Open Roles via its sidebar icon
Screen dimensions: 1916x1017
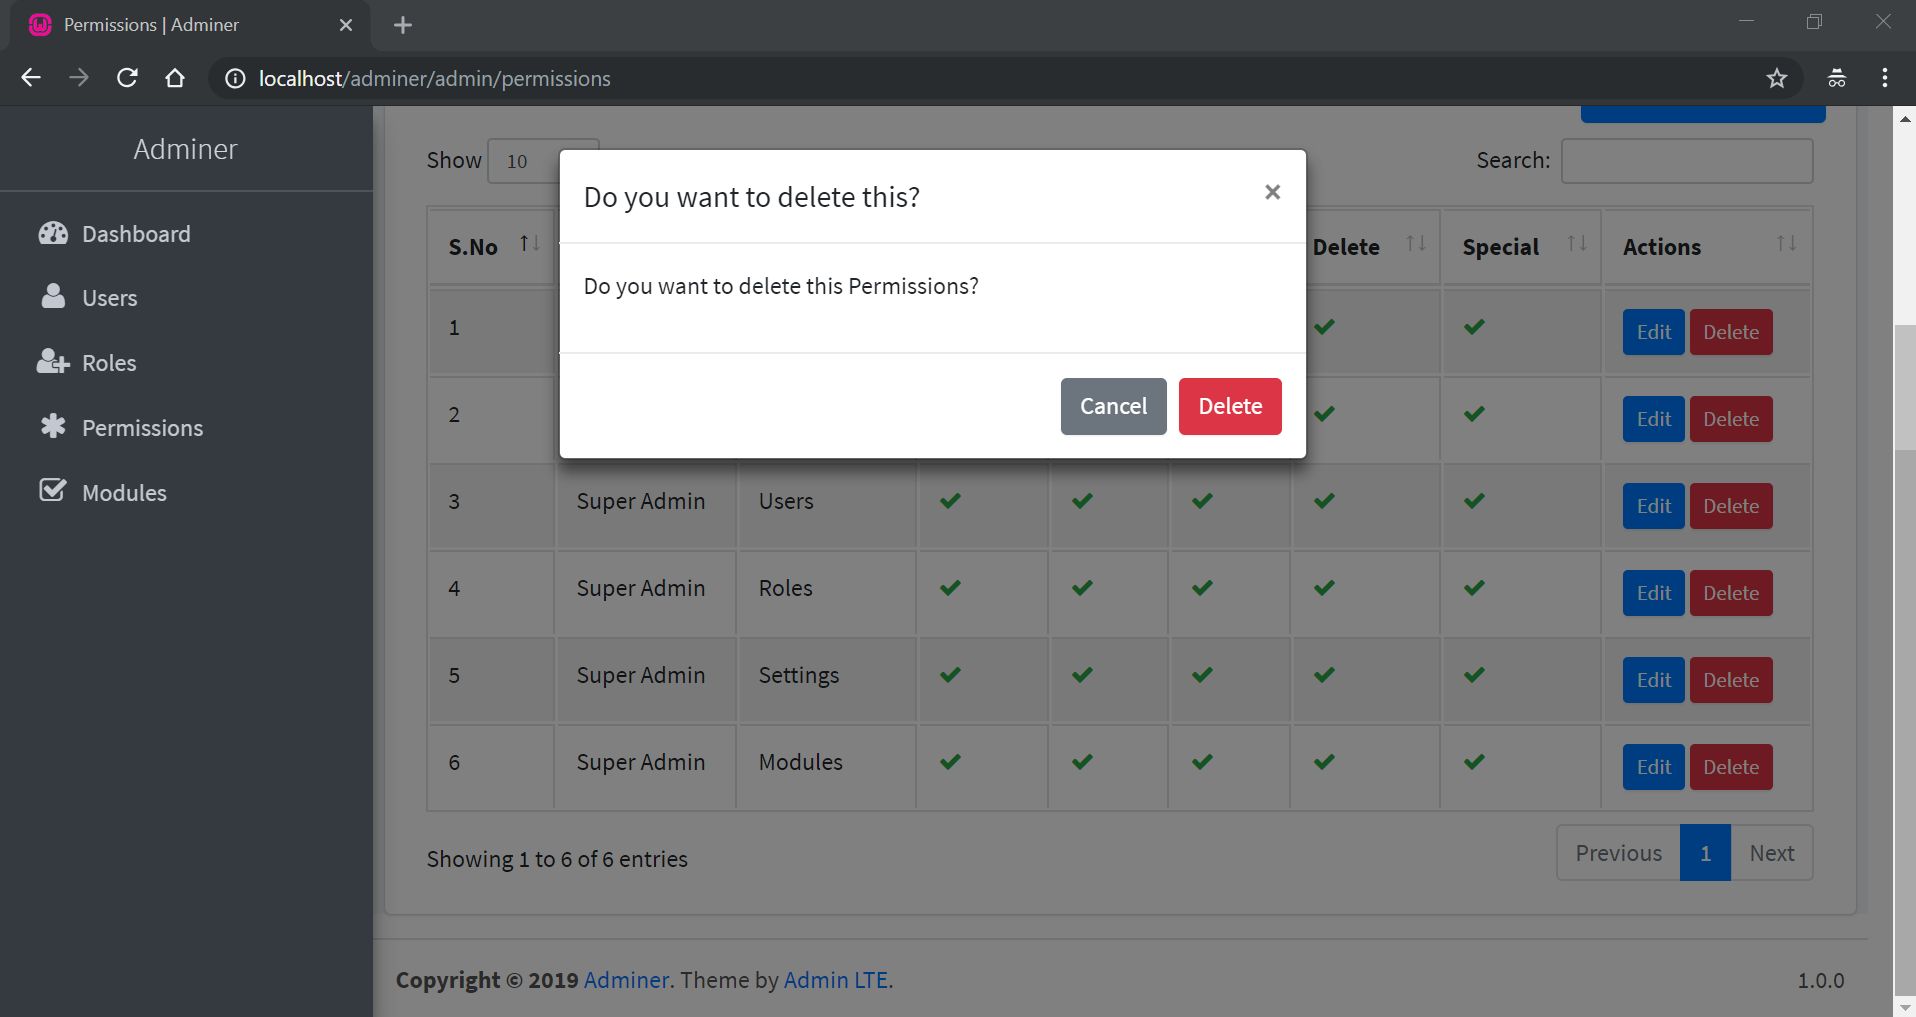53,362
